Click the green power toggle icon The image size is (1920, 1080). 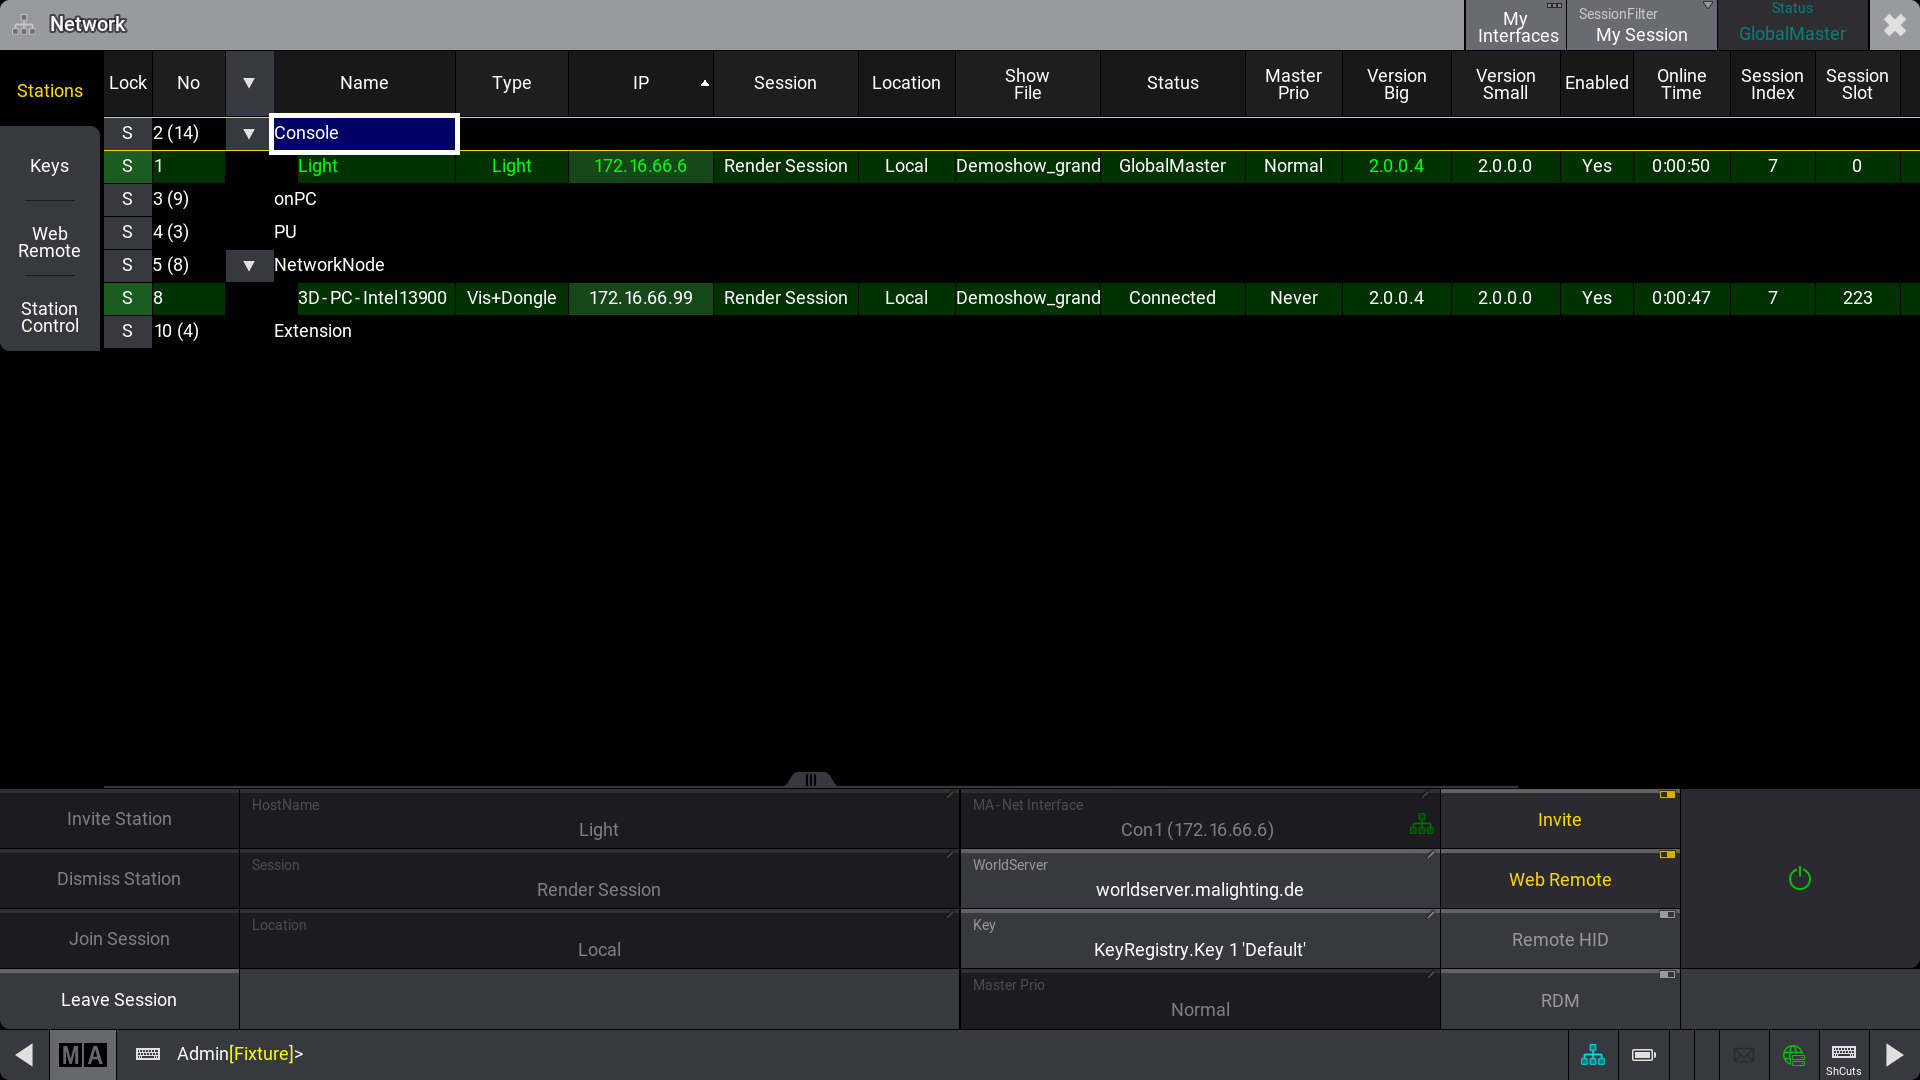[1799, 878]
